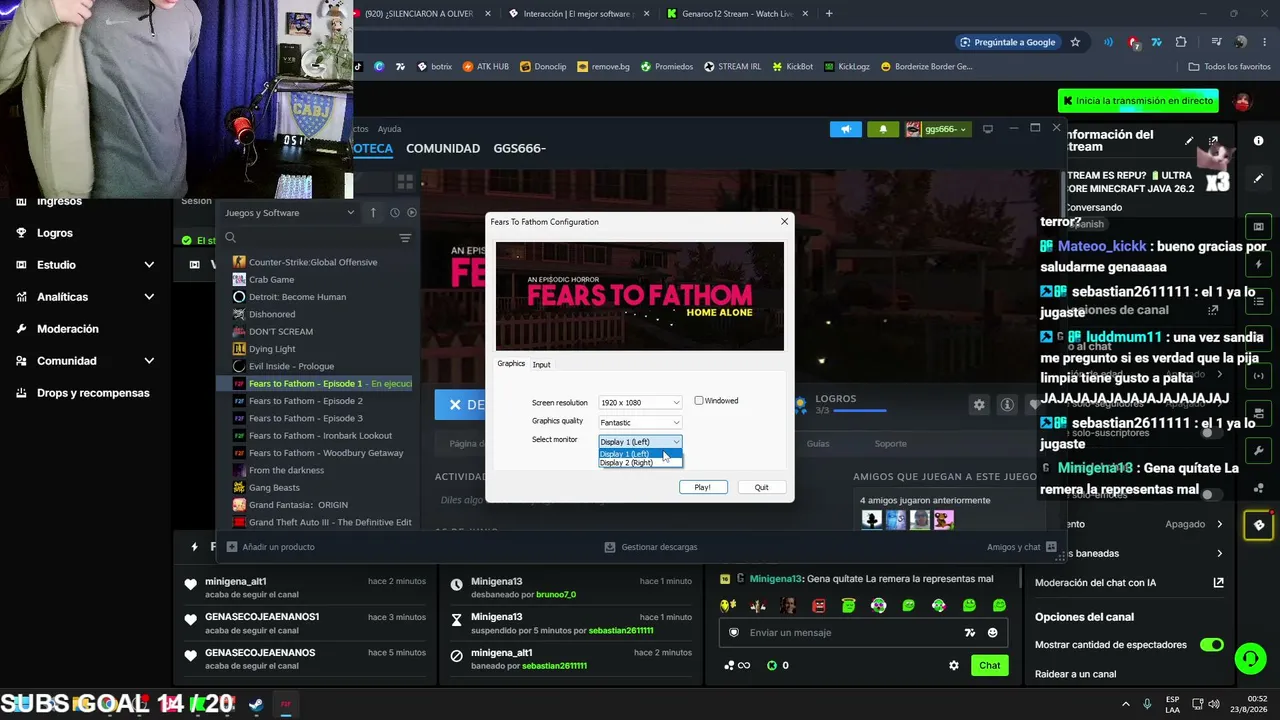Close the Fears To Fathom Configuration dialog
Screen dimensions: 1280x720
point(784,221)
